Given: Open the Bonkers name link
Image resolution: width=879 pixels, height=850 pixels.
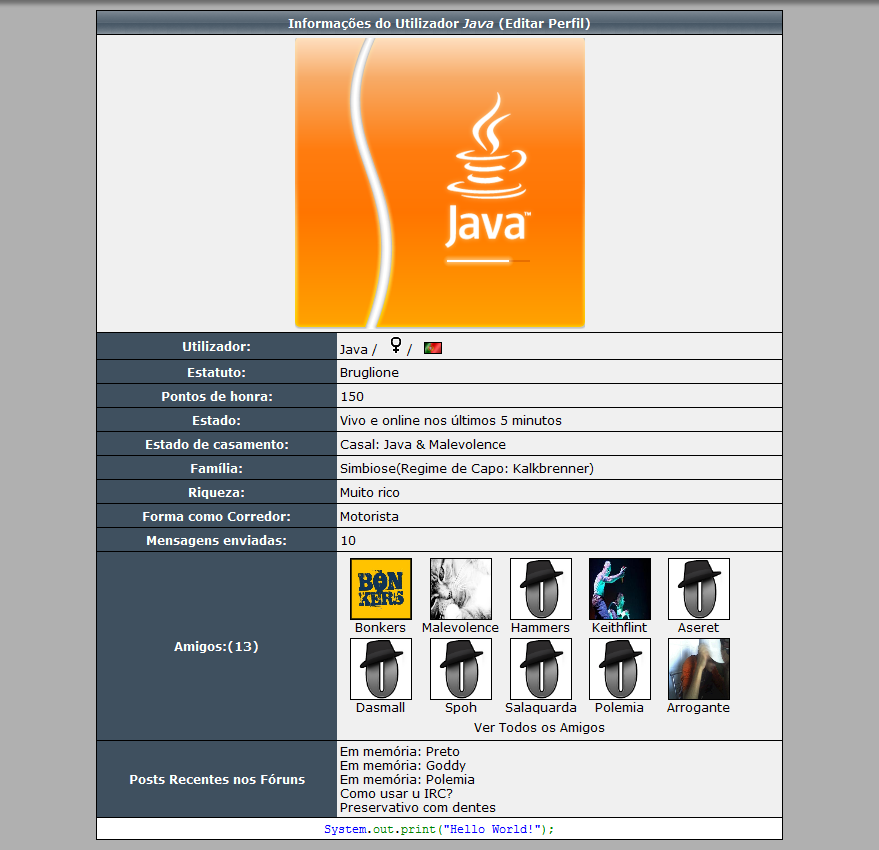Looking at the screenshot, I should [380, 627].
